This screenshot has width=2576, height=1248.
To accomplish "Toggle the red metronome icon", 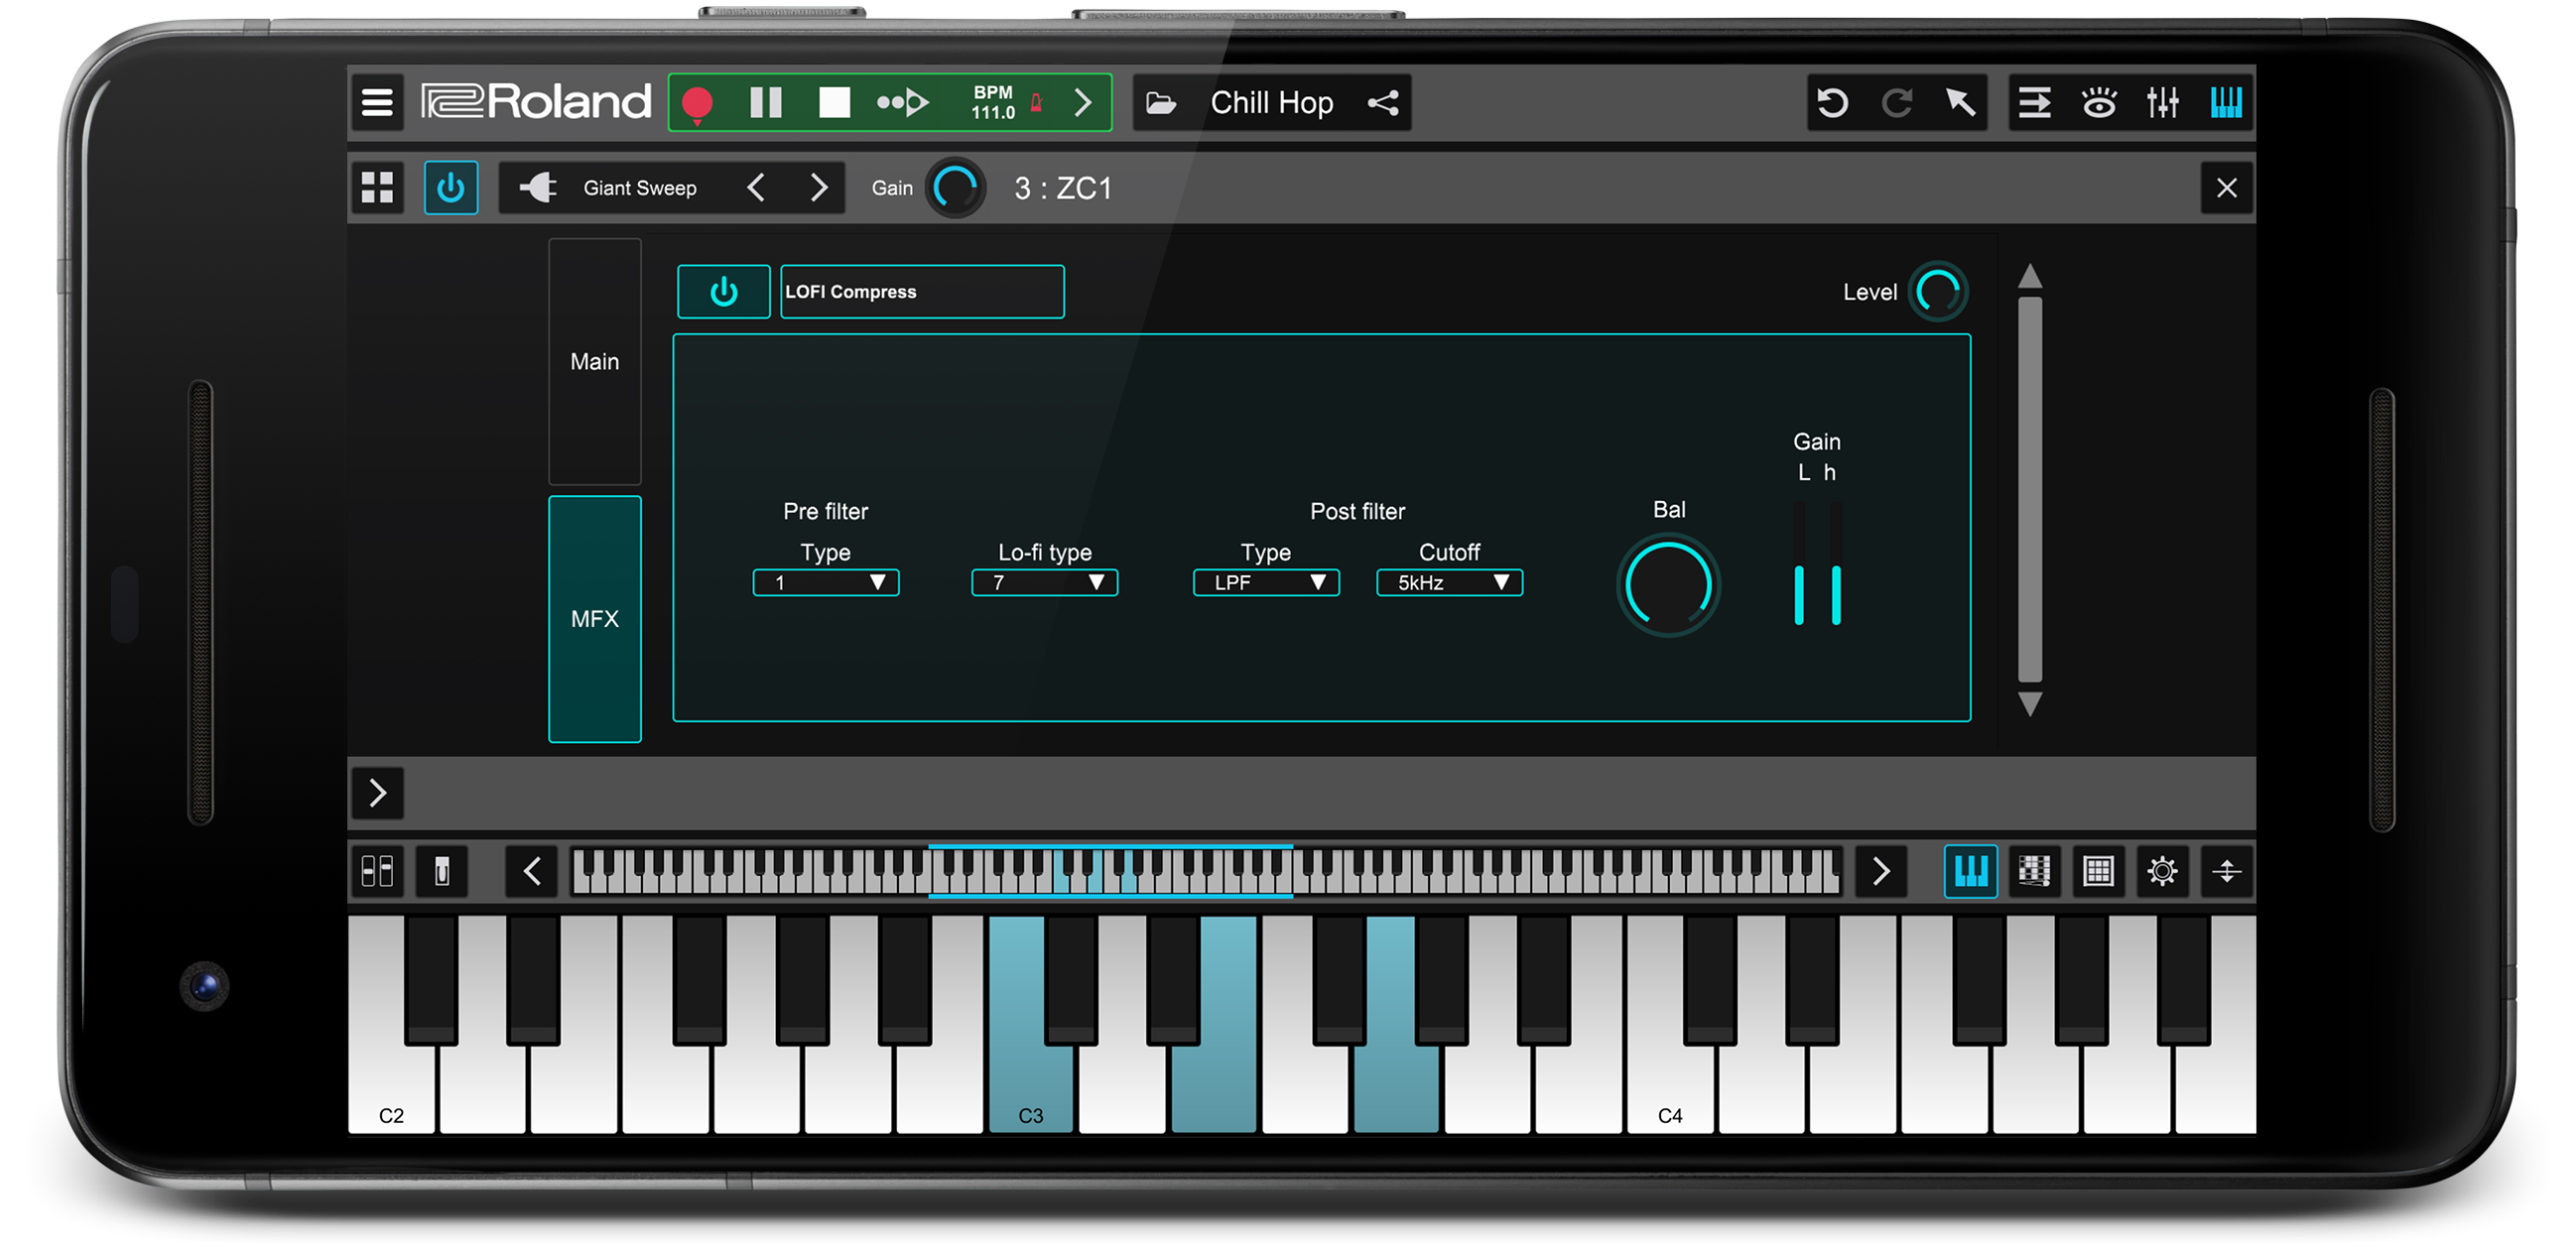I will tap(1037, 102).
